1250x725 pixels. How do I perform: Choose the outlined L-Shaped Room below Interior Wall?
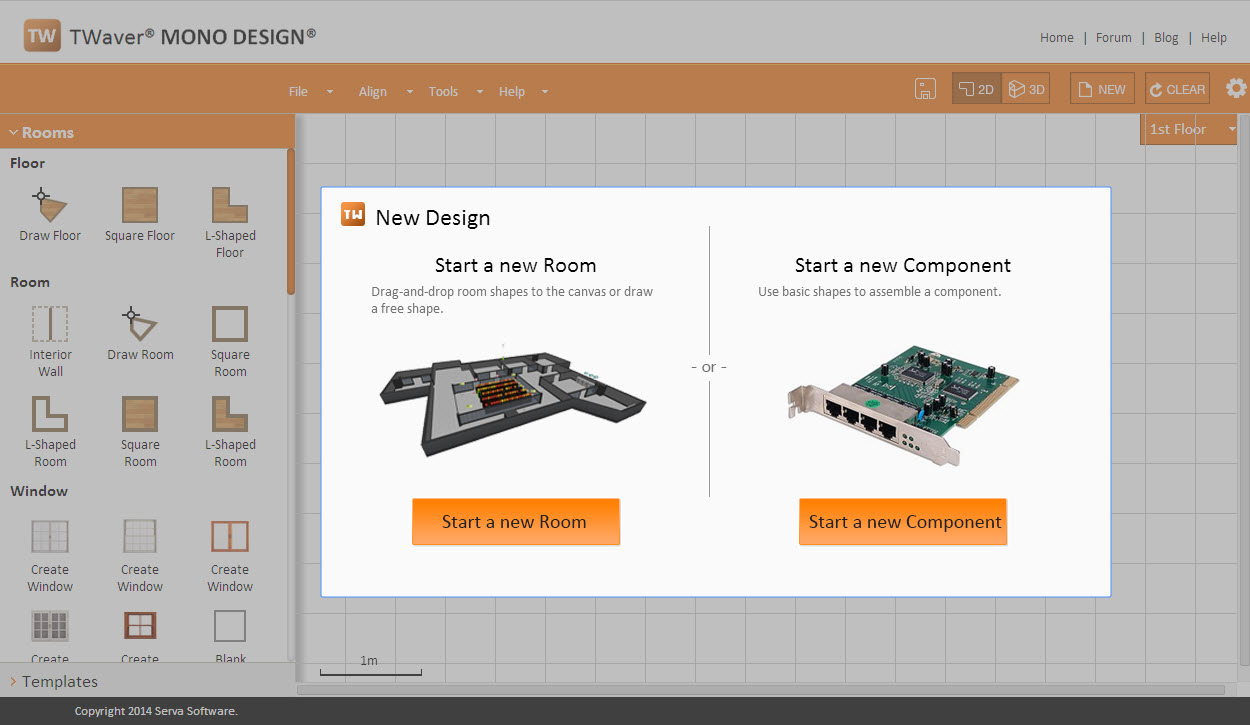tap(50, 432)
